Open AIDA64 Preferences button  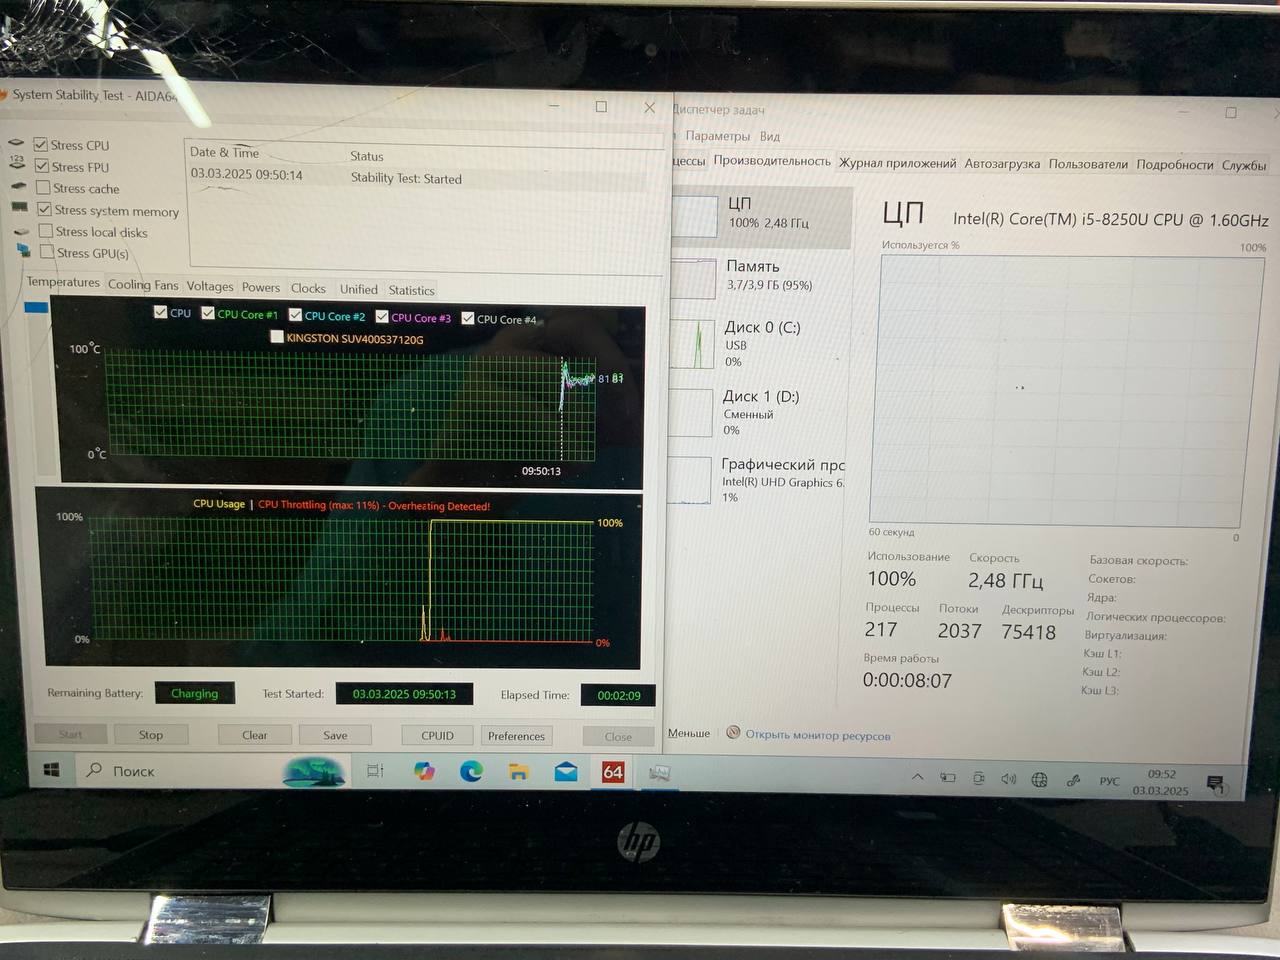516,736
